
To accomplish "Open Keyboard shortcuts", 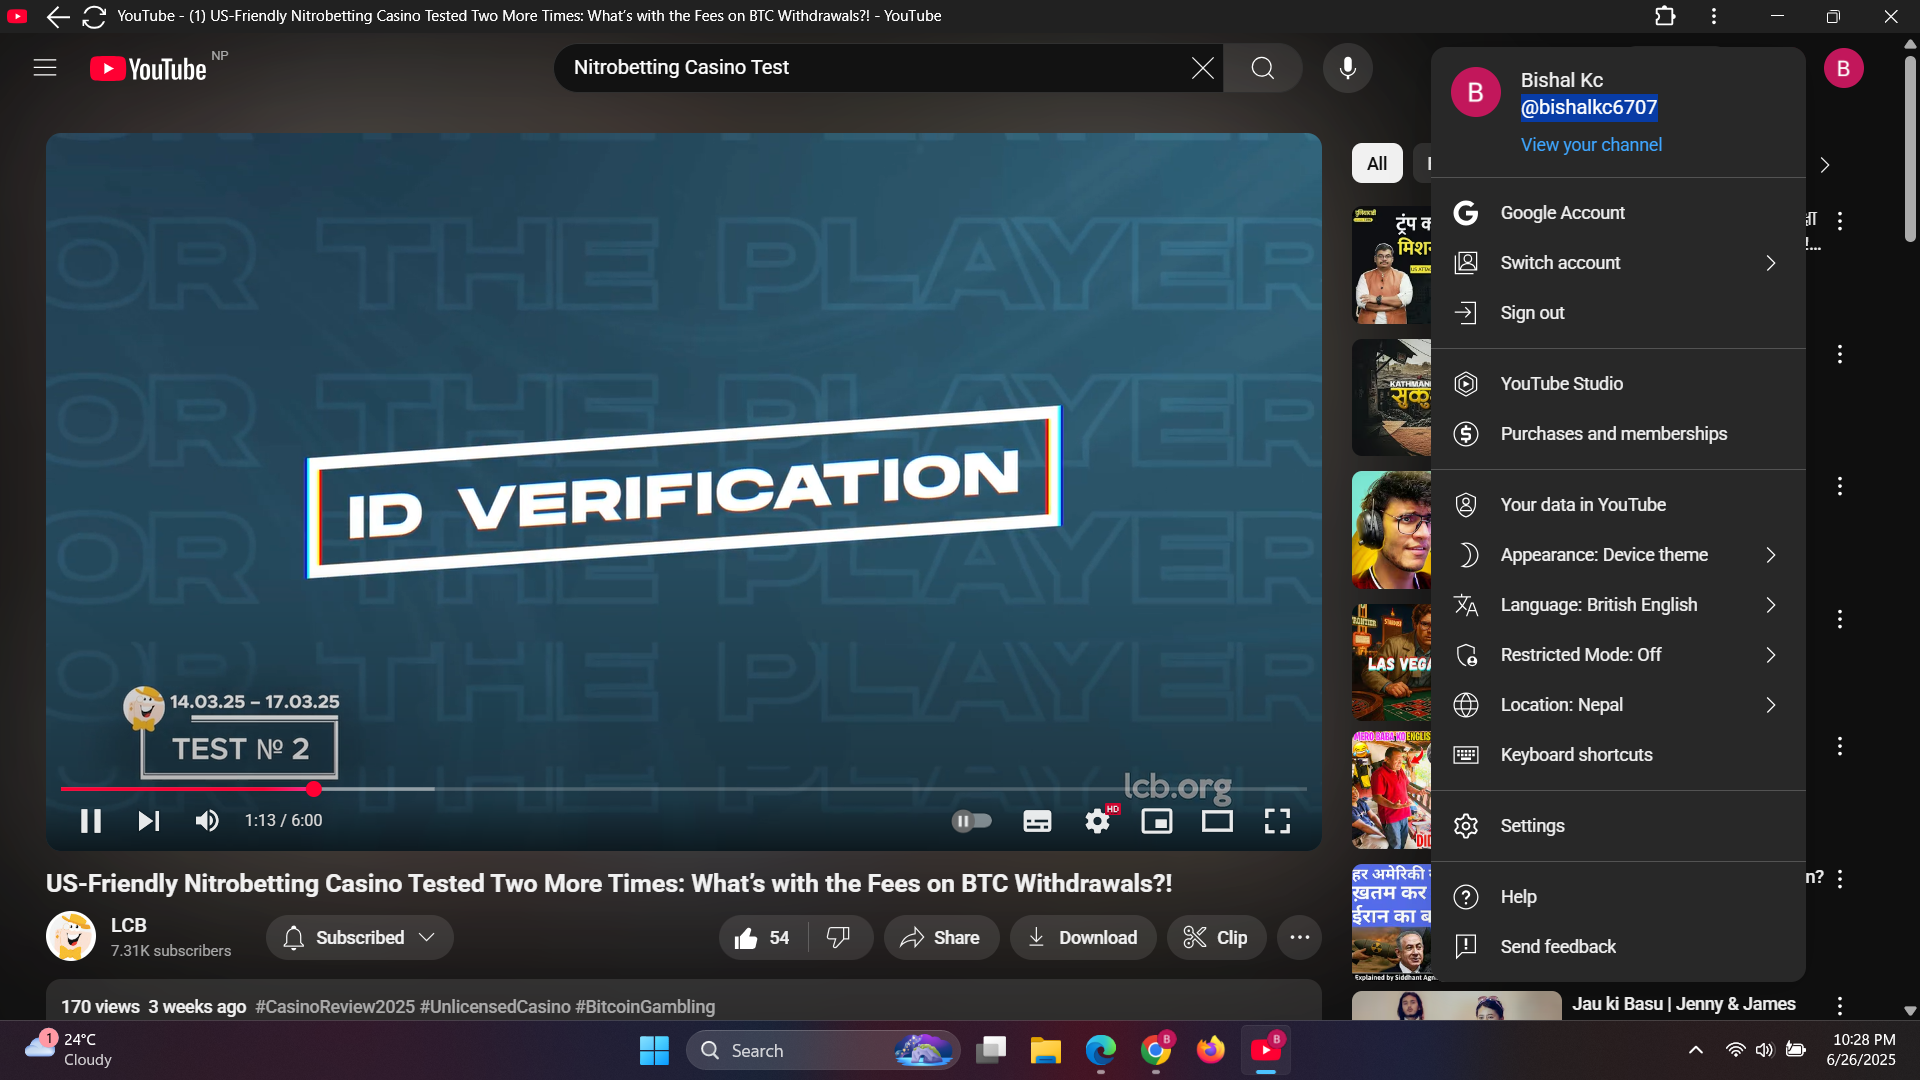I will tap(1618, 755).
